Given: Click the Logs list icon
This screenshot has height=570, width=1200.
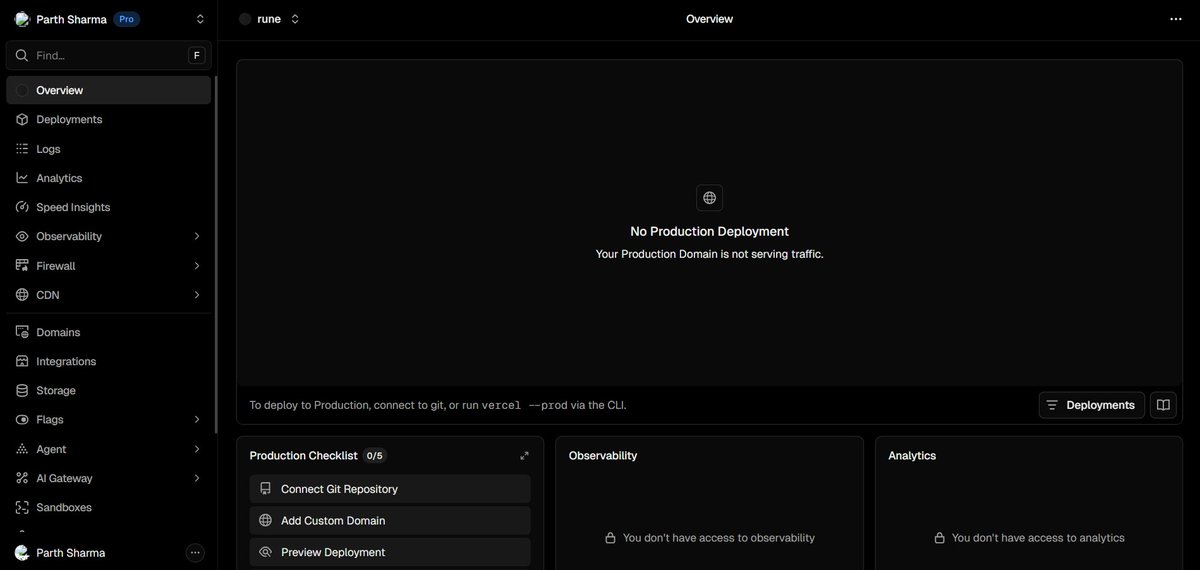Looking at the screenshot, I should pyautogui.click(x=22, y=149).
